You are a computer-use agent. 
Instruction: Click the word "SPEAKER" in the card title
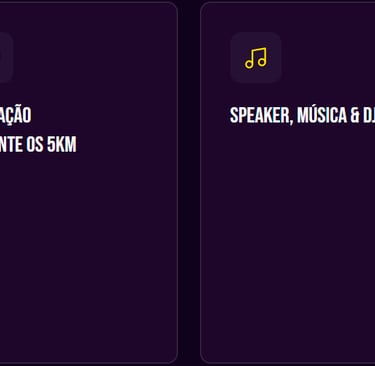[x=261, y=115]
